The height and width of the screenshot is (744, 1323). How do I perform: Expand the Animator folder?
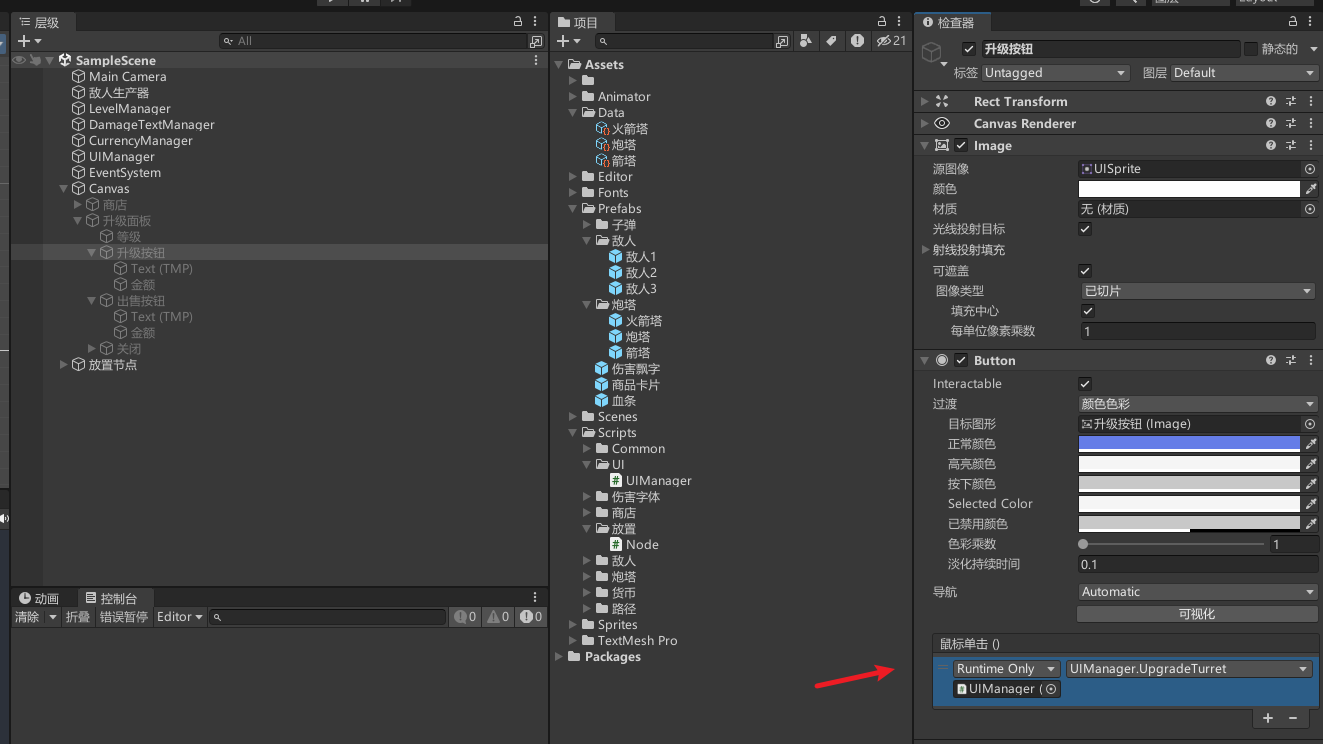point(573,96)
